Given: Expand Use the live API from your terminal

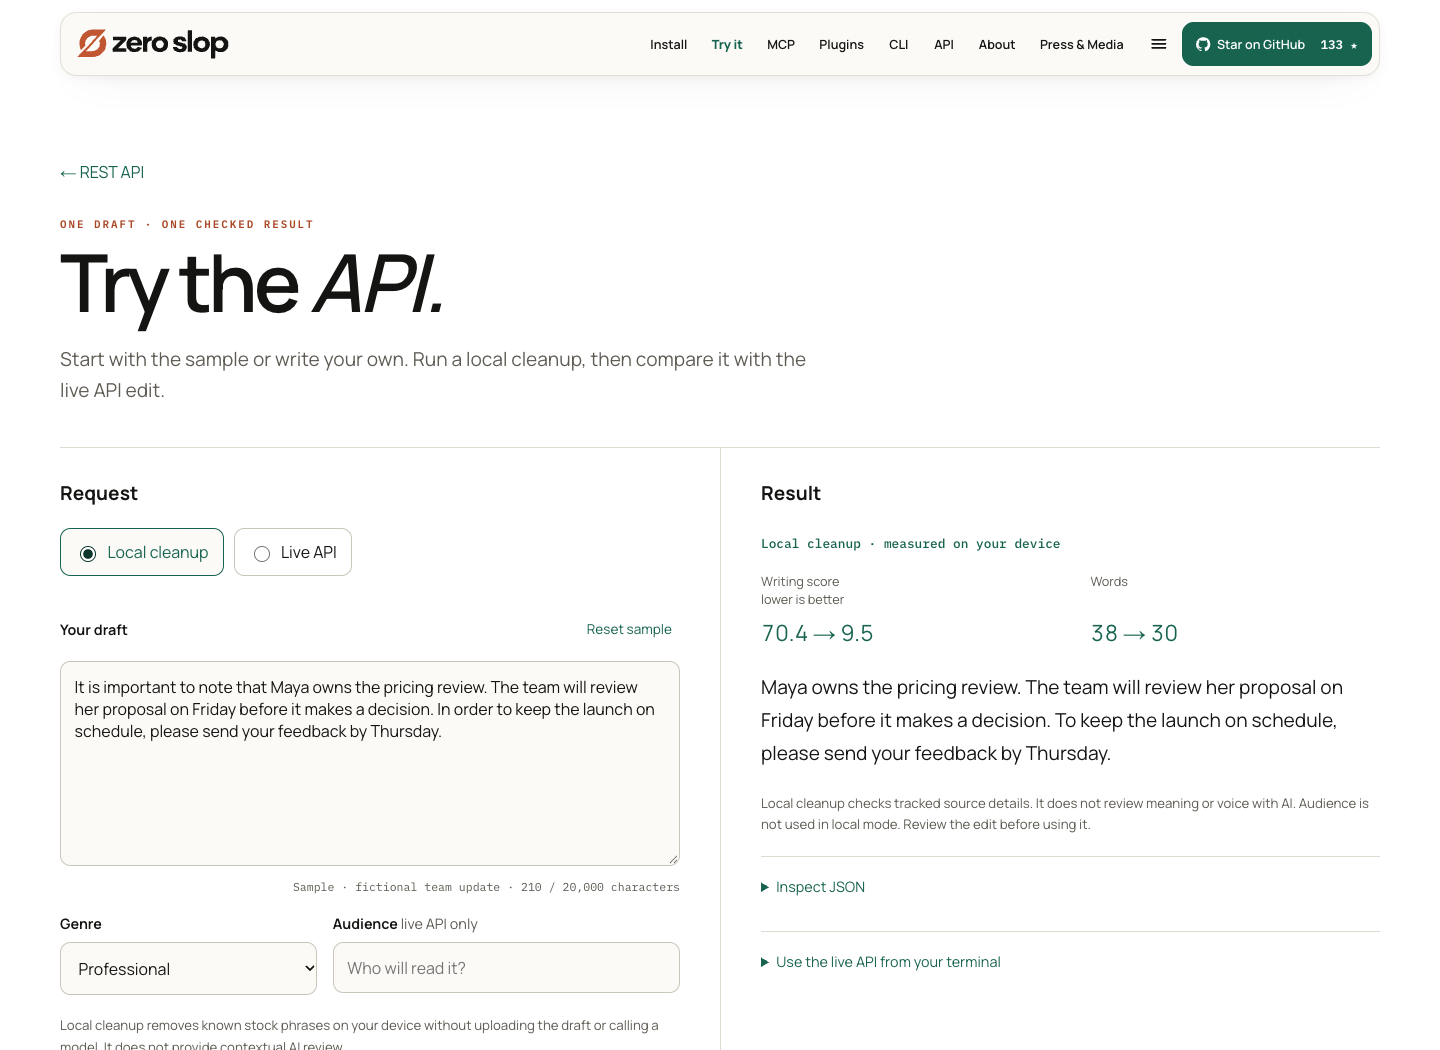Looking at the screenshot, I should click(881, 962).
